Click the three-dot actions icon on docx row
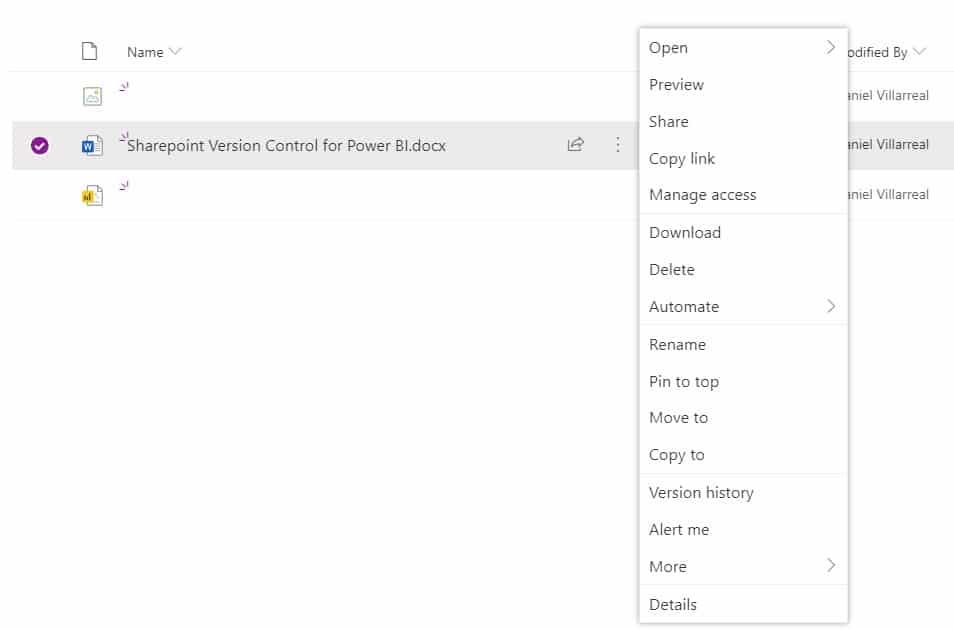Image resolution: width=954 pixels, height=629 pixels. pos(618,145)
